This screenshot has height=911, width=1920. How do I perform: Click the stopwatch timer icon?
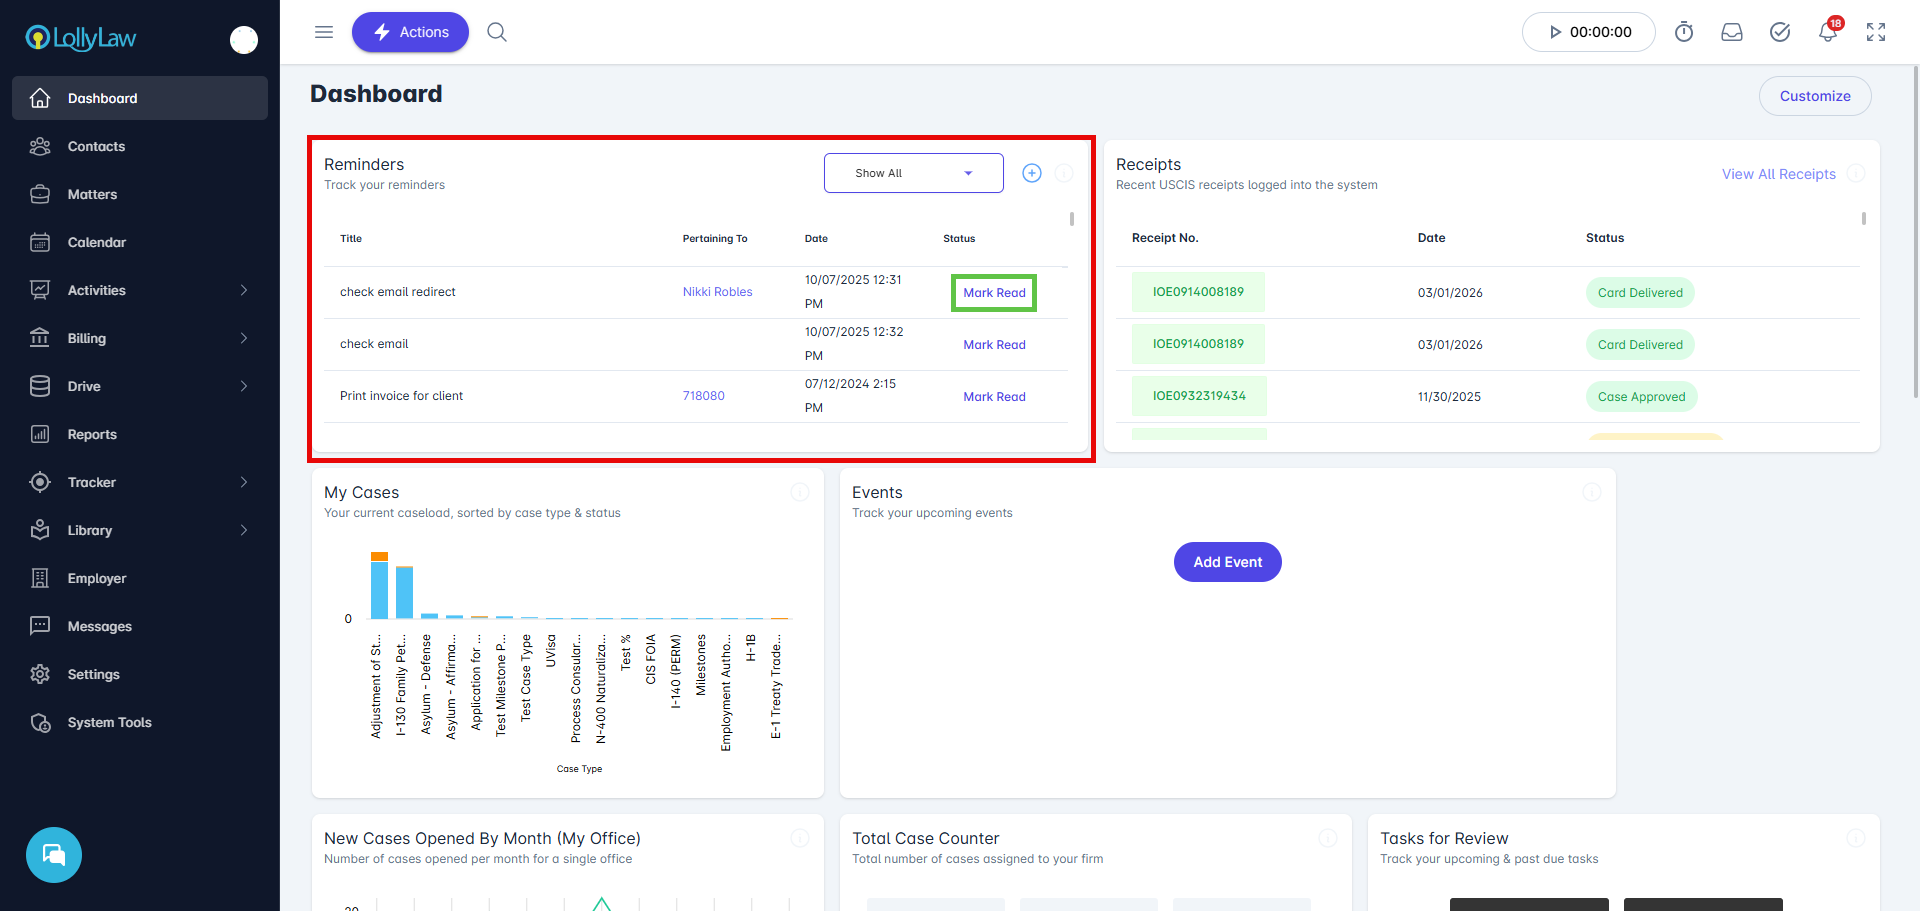click(x=1684, y=32)
